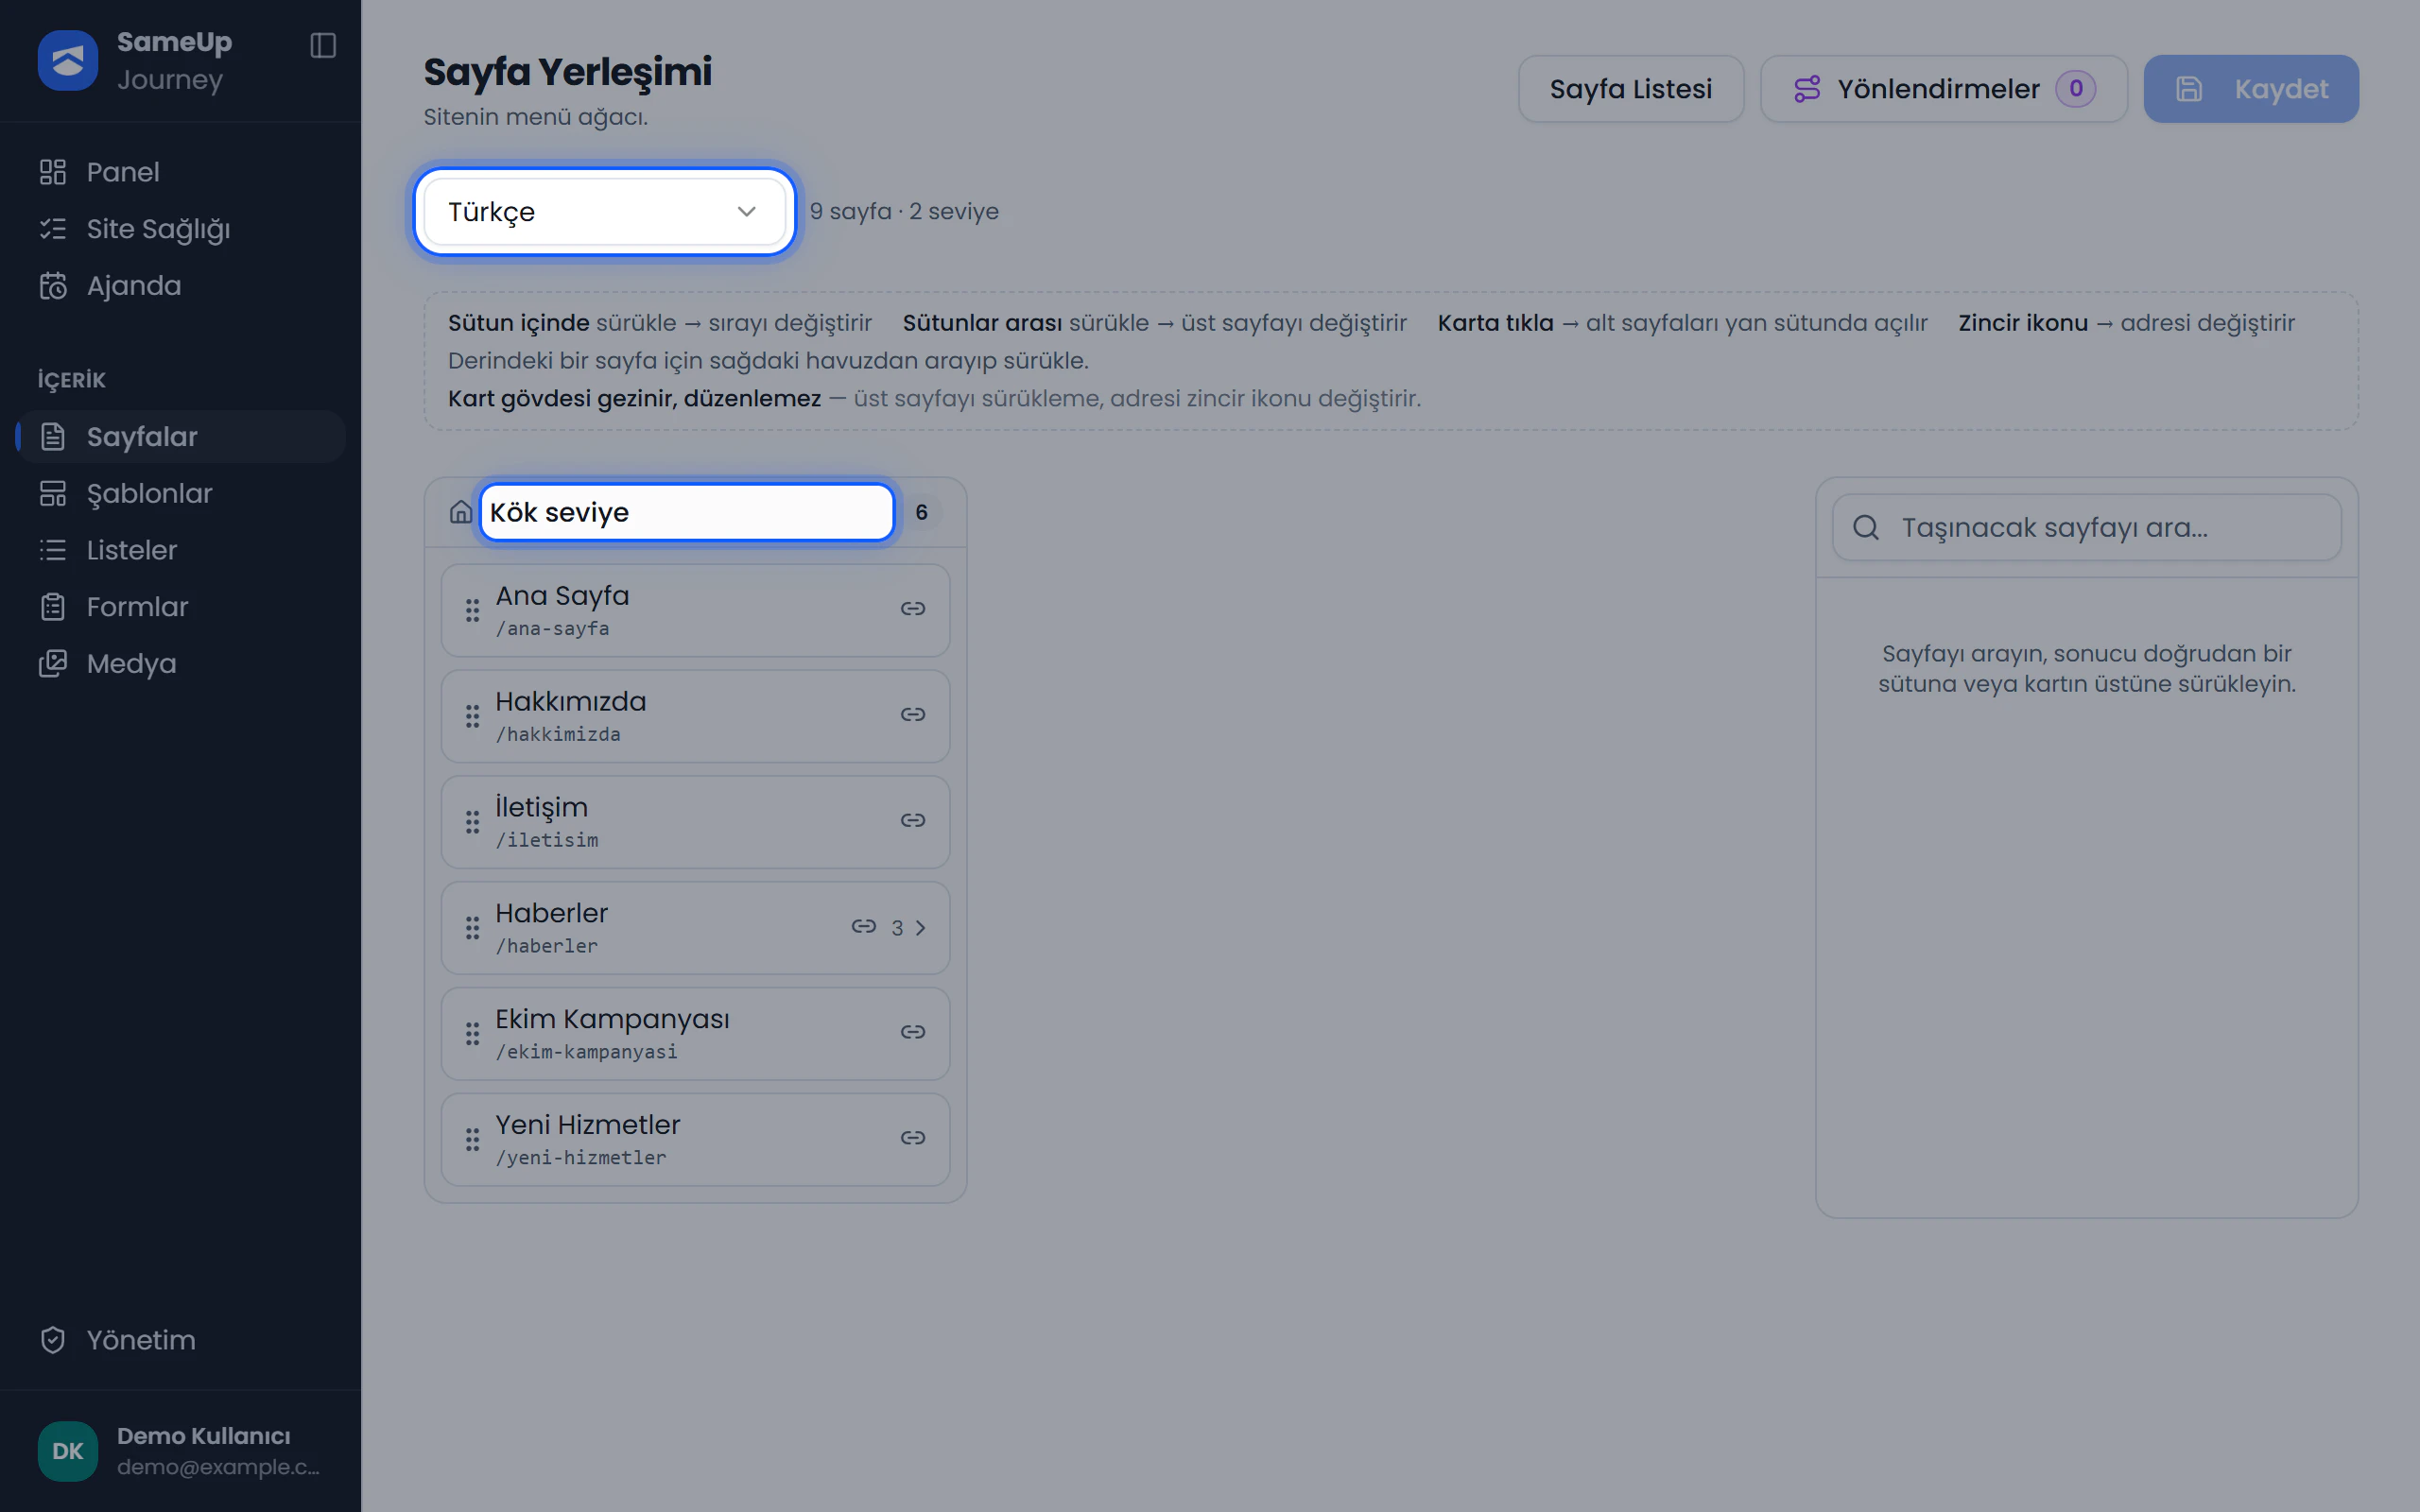2420x1512 pixels.
Task: Open Site Sağlığı in the sidebar
Action: click(x=180, y=229)
